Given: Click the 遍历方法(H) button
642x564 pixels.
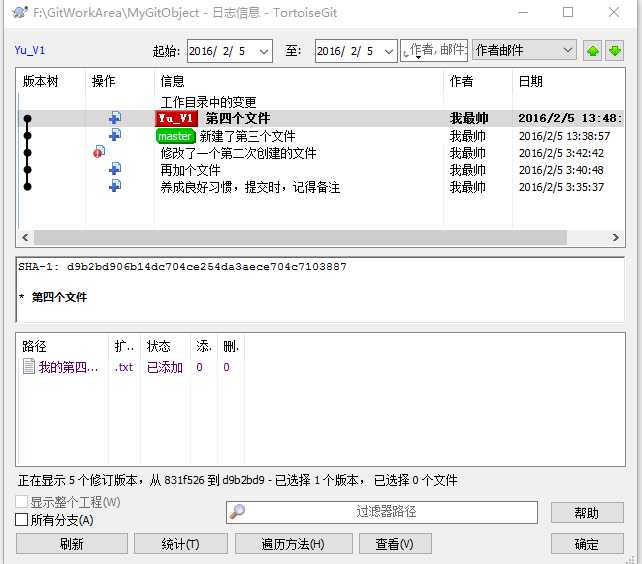Looking at the screenshot, I should tap(293, 544).
